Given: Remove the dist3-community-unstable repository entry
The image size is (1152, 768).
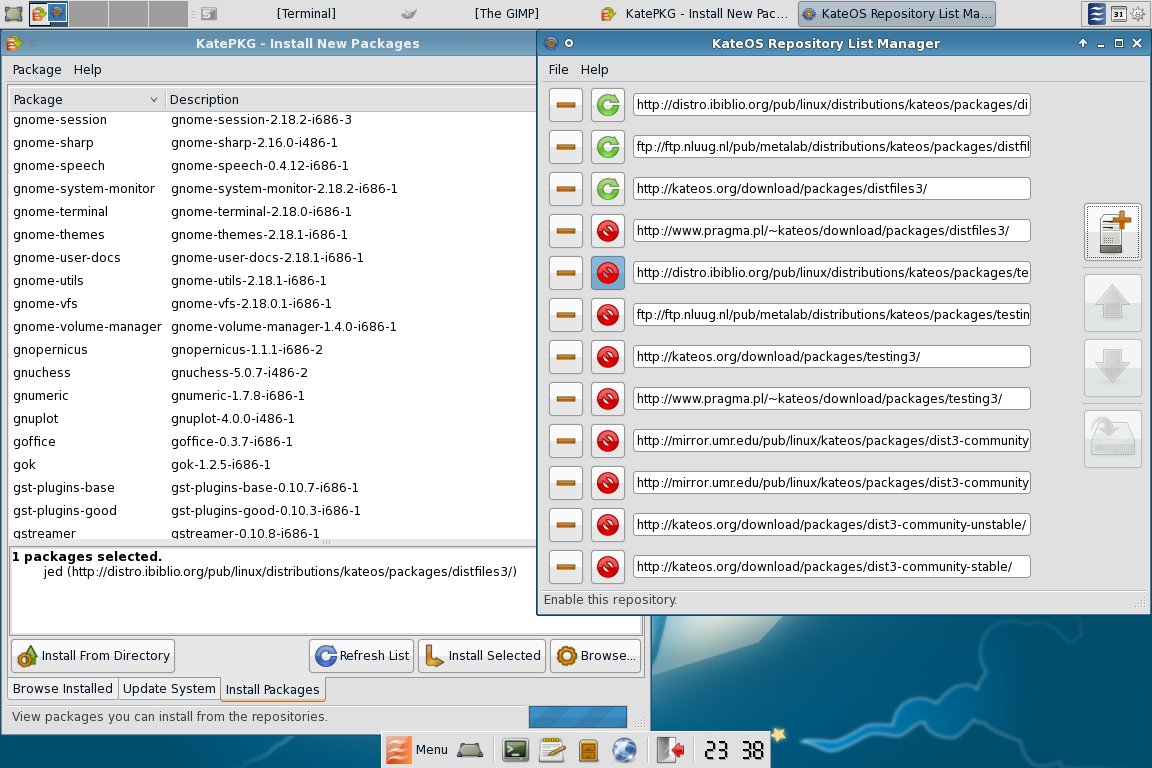Looking at the screenshot, I should coord(566,525).
